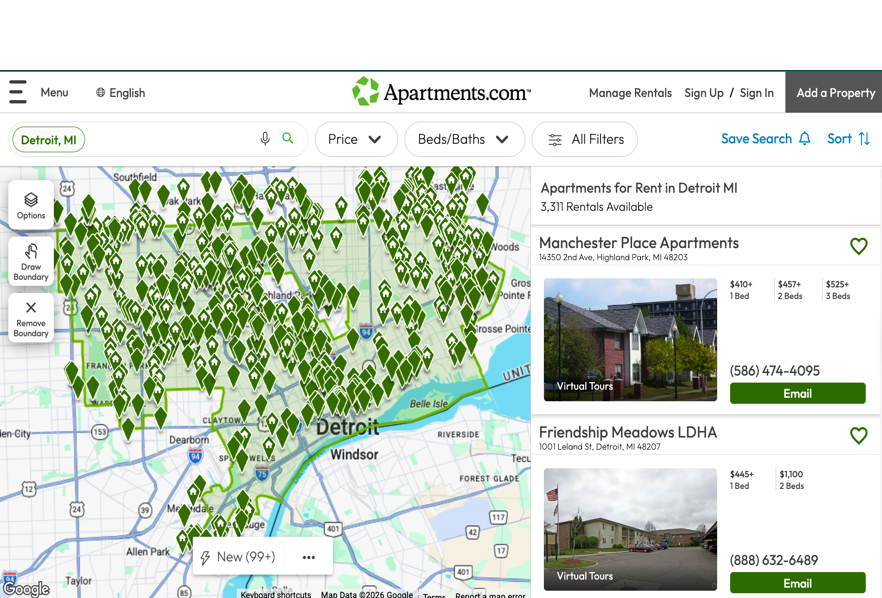The image size is (882, 598).
Task: Expand the Beds/Baths dropdown
Action: [464, 139]
